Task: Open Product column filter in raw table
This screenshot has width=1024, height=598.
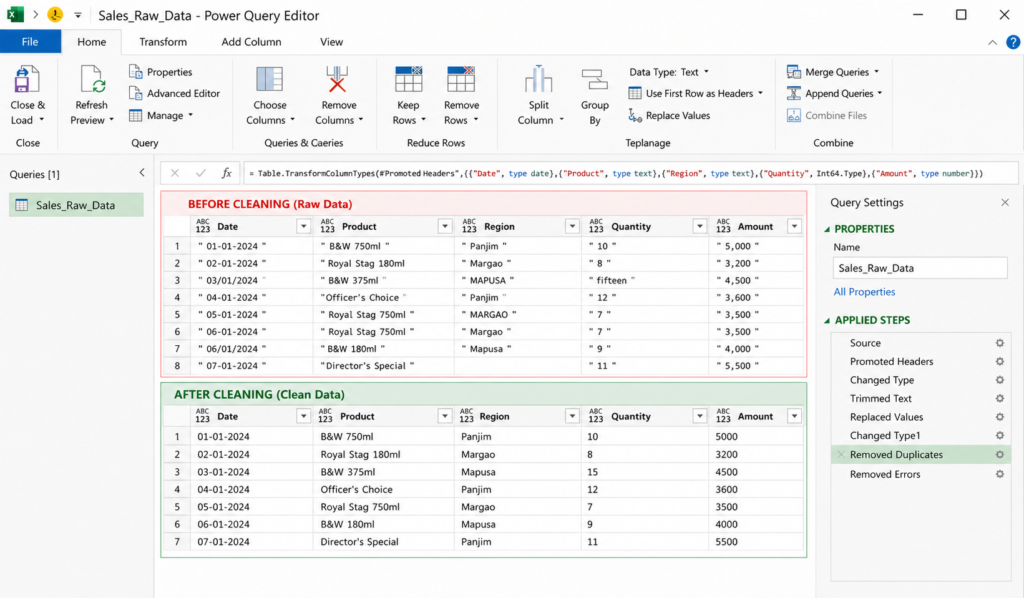Action: (445, 227)
